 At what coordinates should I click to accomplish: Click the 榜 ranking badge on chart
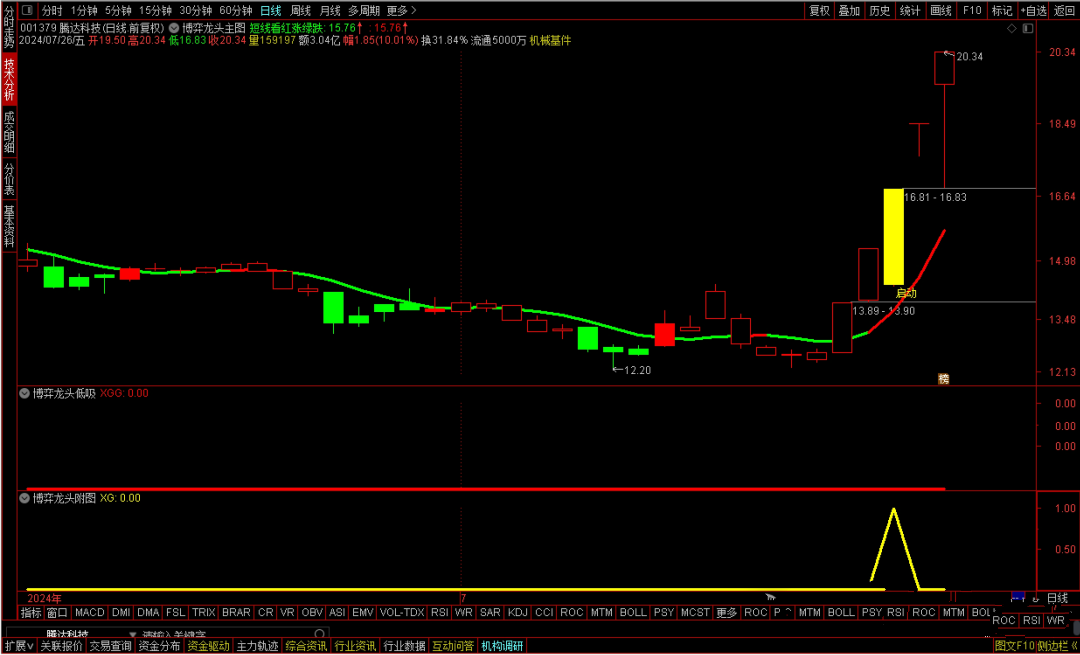(942, 378)
